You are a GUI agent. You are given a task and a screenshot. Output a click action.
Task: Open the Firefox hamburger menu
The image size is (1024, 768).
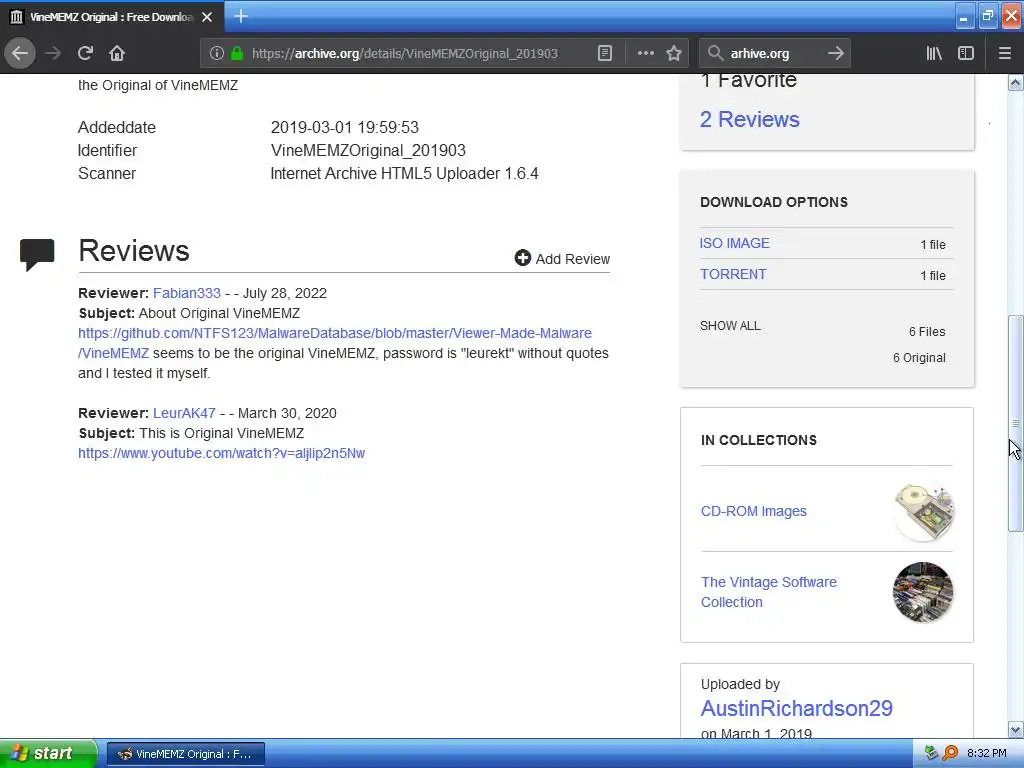[1004, 53]
